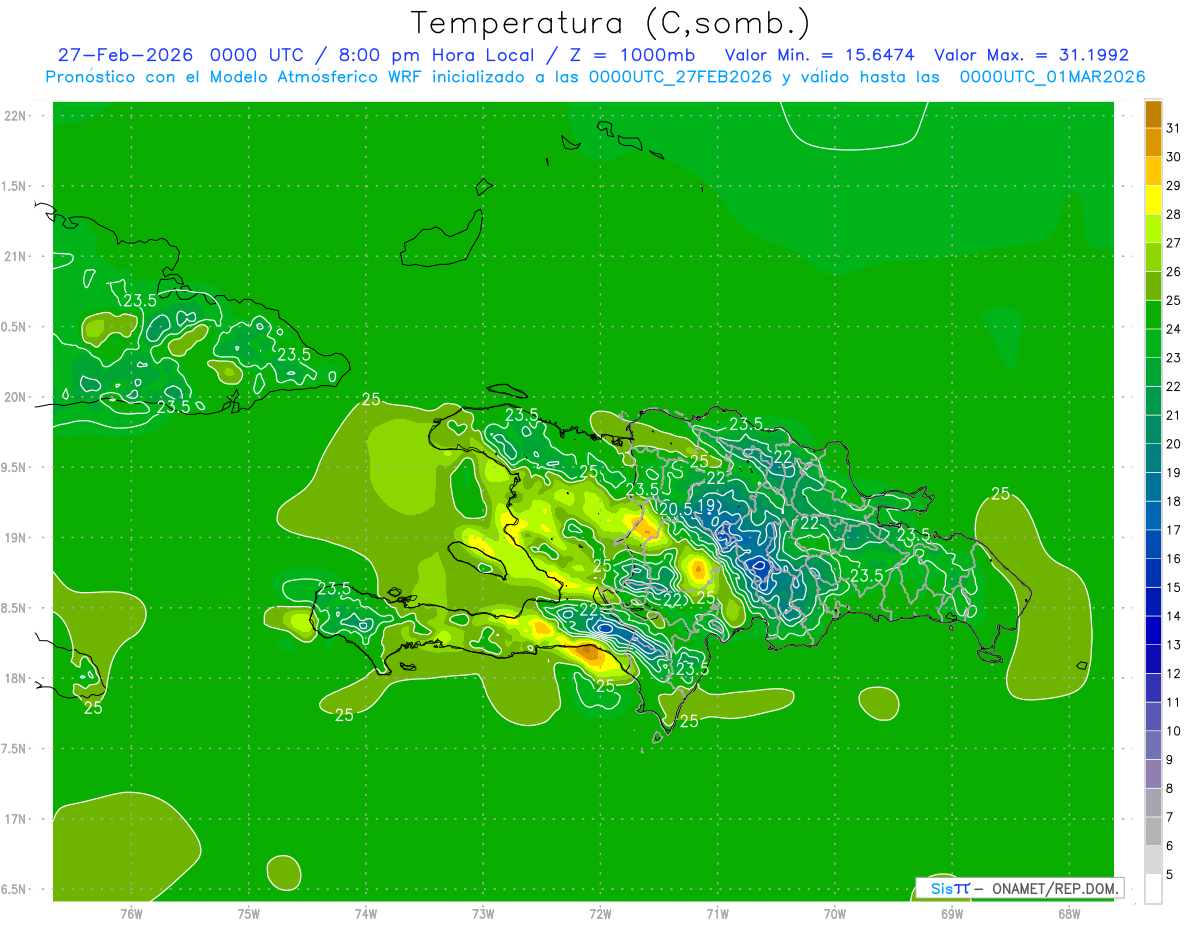This screenshot has width=1200, height=927.
Task: Click the '74W' longitude axis label
Action: pyautogui.click(x=366, y=913)
